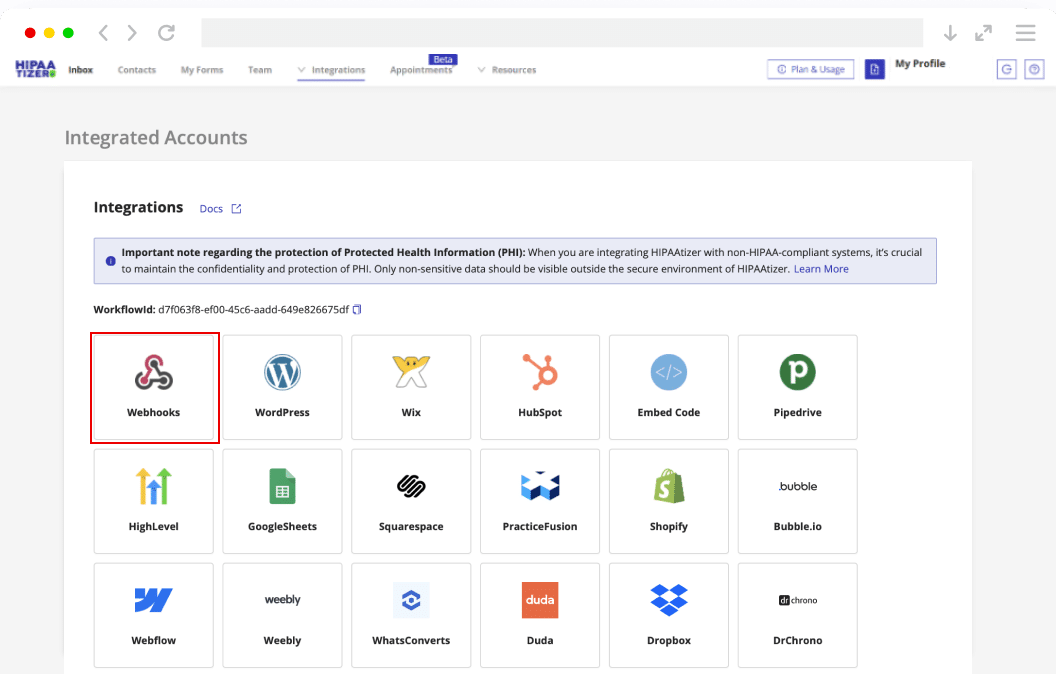The width and height of the screenshot is (1056, 674).
Task: Click the logout icon in header
Action: coord(1006,69)
